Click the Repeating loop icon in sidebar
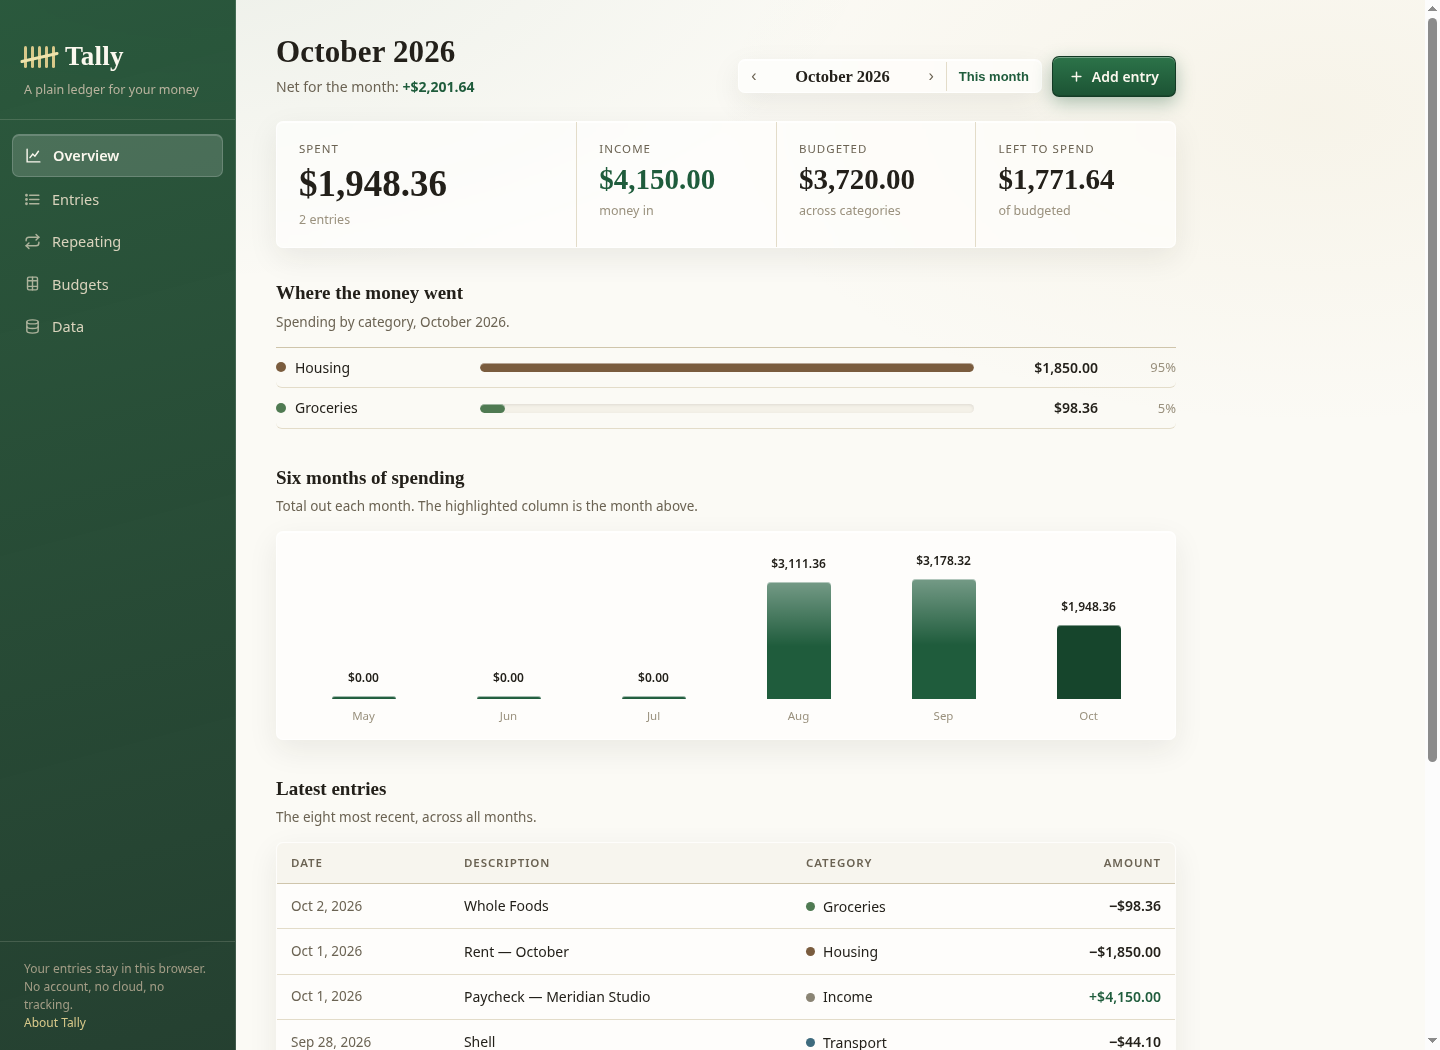 [x=32, y=242]
